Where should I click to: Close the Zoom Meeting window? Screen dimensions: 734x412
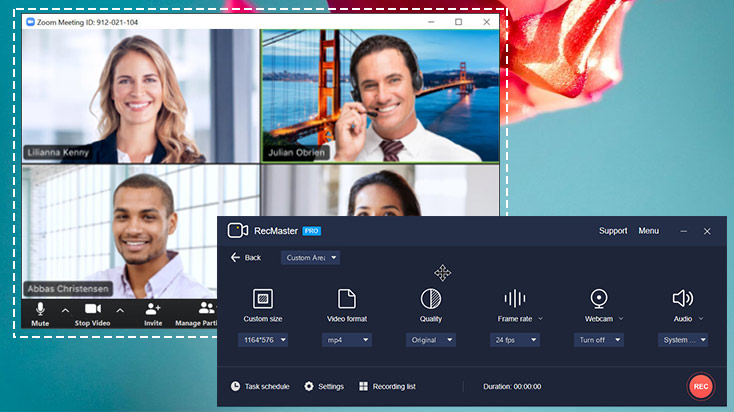(x=486, y=22)
